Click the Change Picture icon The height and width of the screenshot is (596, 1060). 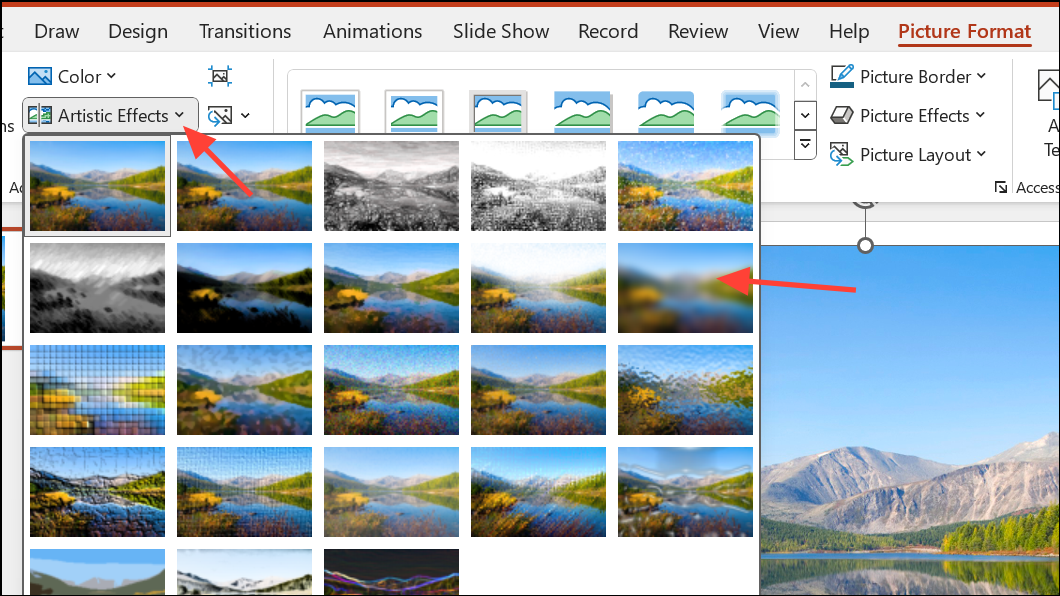220,116
